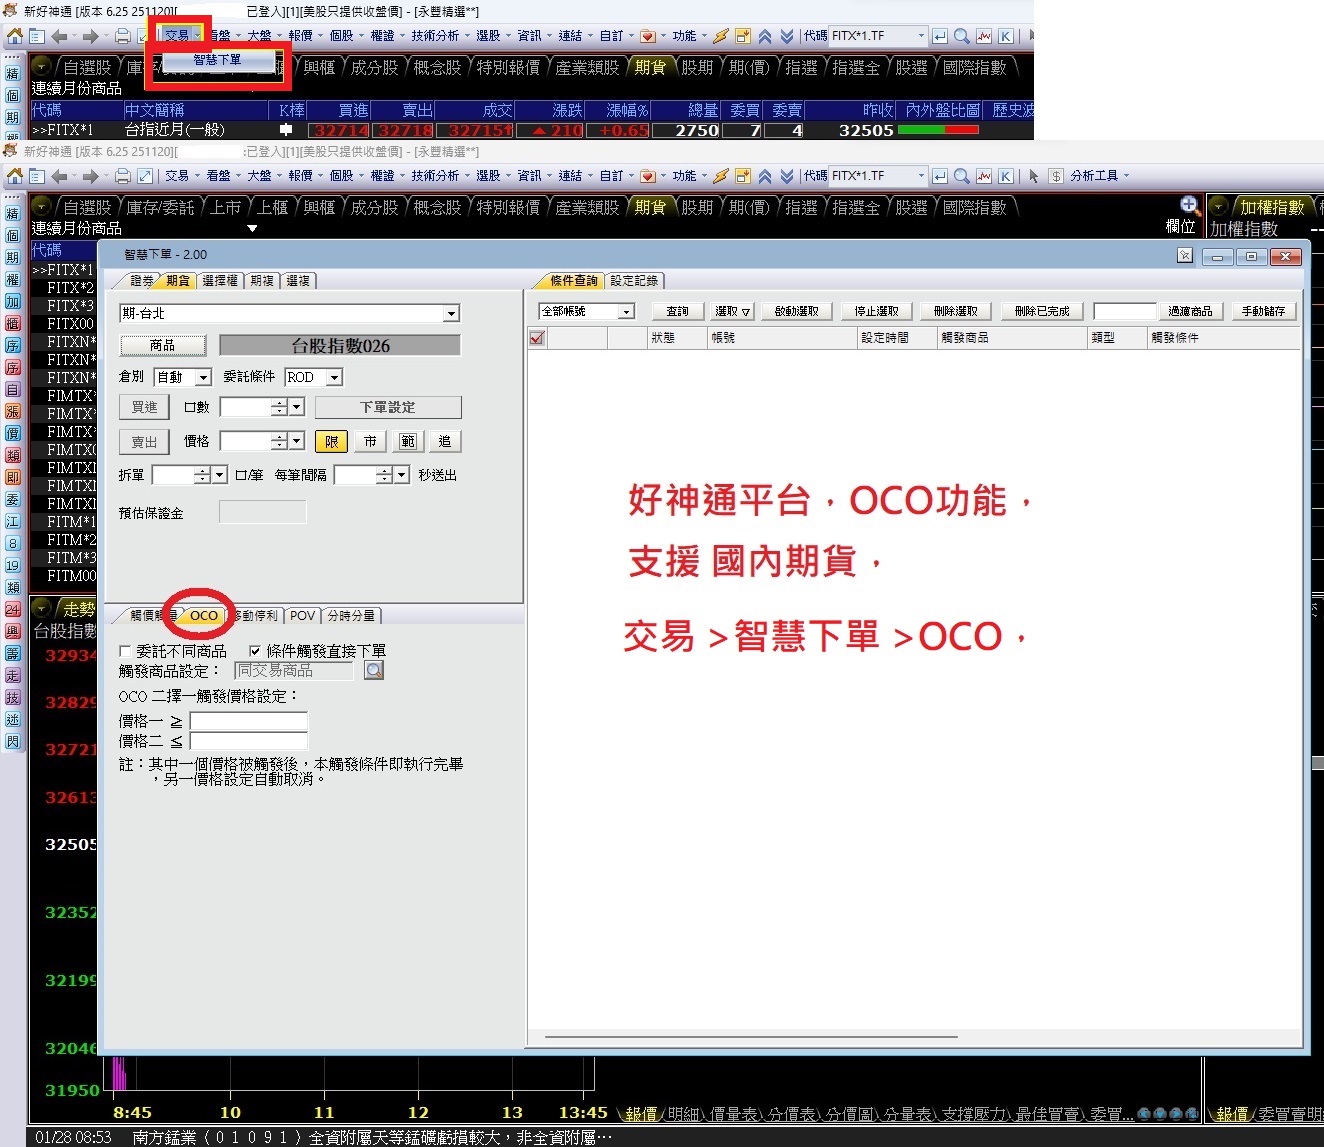Click the 技 icon in the left sidebar

(x=13, y=698)
